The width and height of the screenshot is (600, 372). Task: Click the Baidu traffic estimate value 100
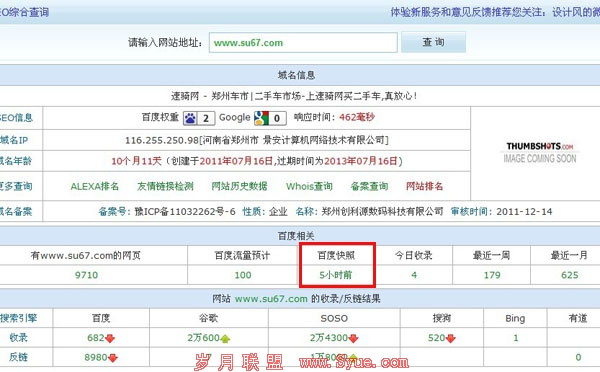[243, 275]
